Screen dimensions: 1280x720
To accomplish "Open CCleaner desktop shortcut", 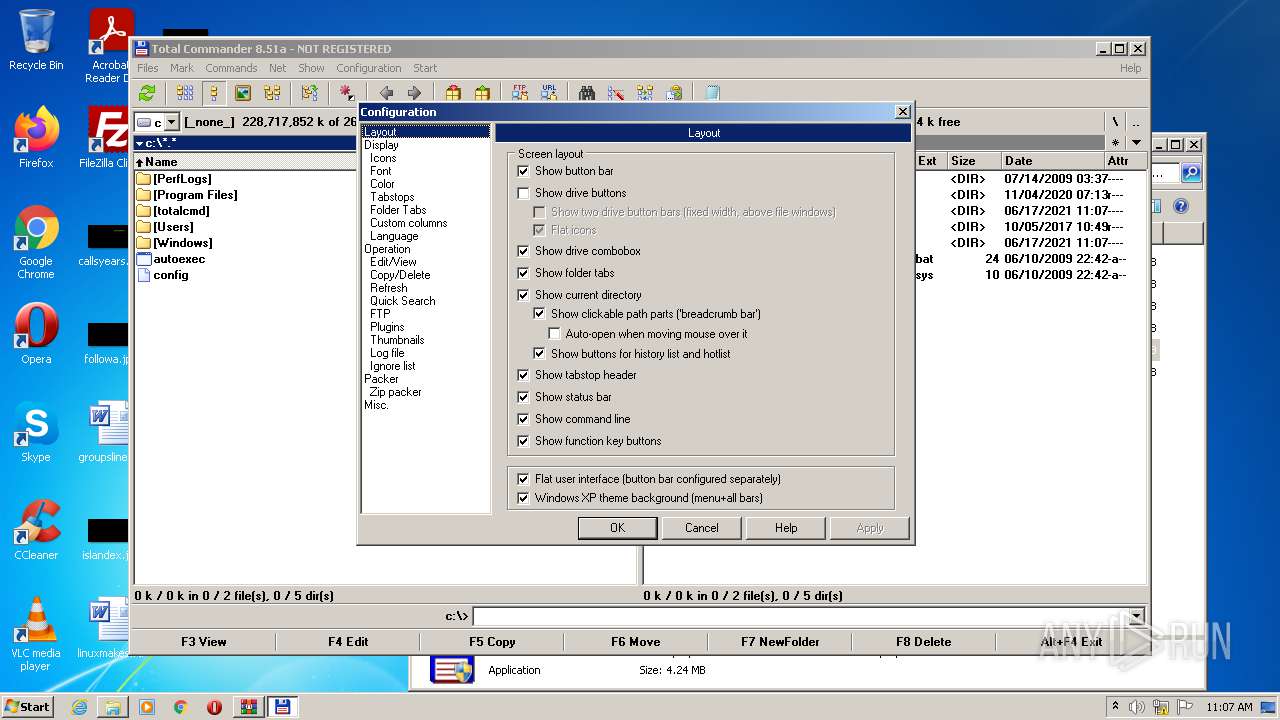I will coord(36,530).
